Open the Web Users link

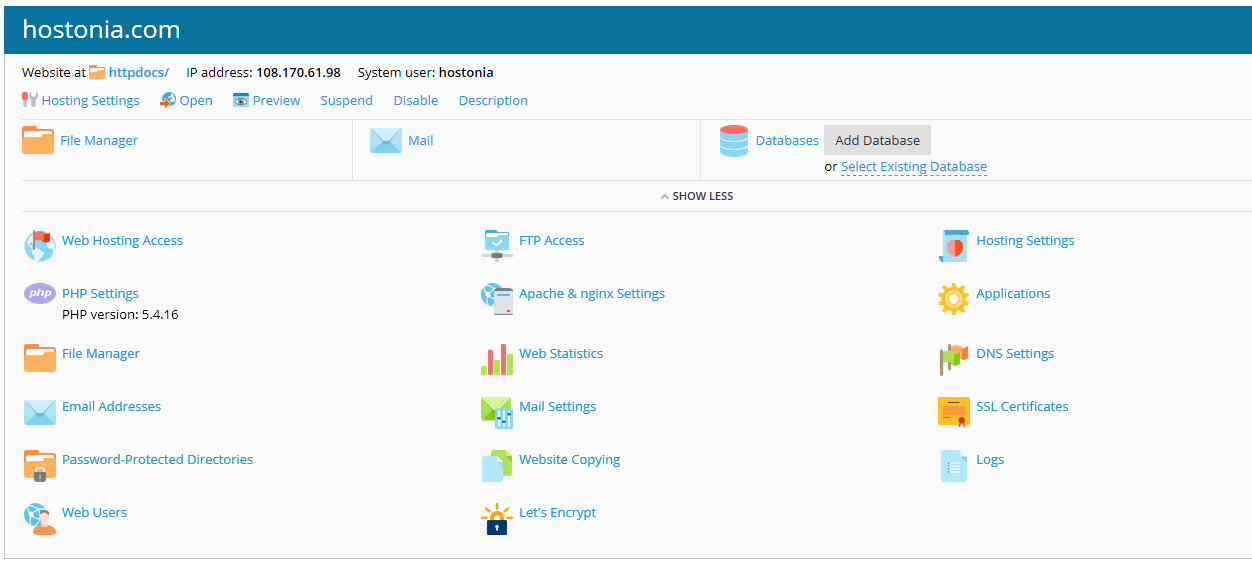click(x=94, y=512)
